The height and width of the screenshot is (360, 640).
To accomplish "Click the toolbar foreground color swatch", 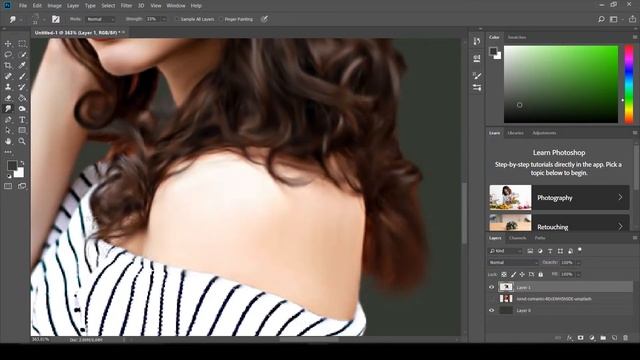I will point(12,165).
